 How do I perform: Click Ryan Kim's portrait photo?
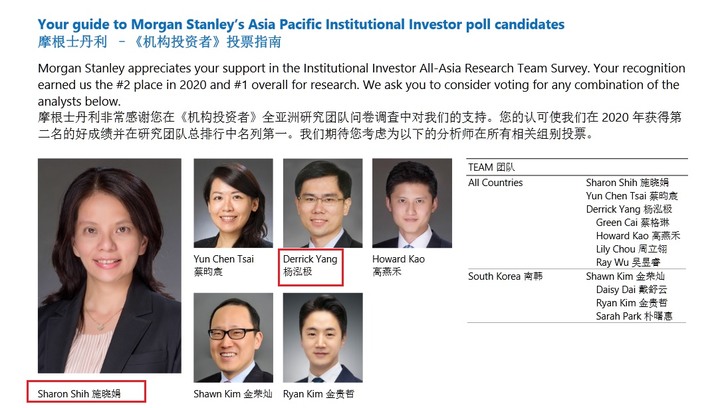(322, 338)
